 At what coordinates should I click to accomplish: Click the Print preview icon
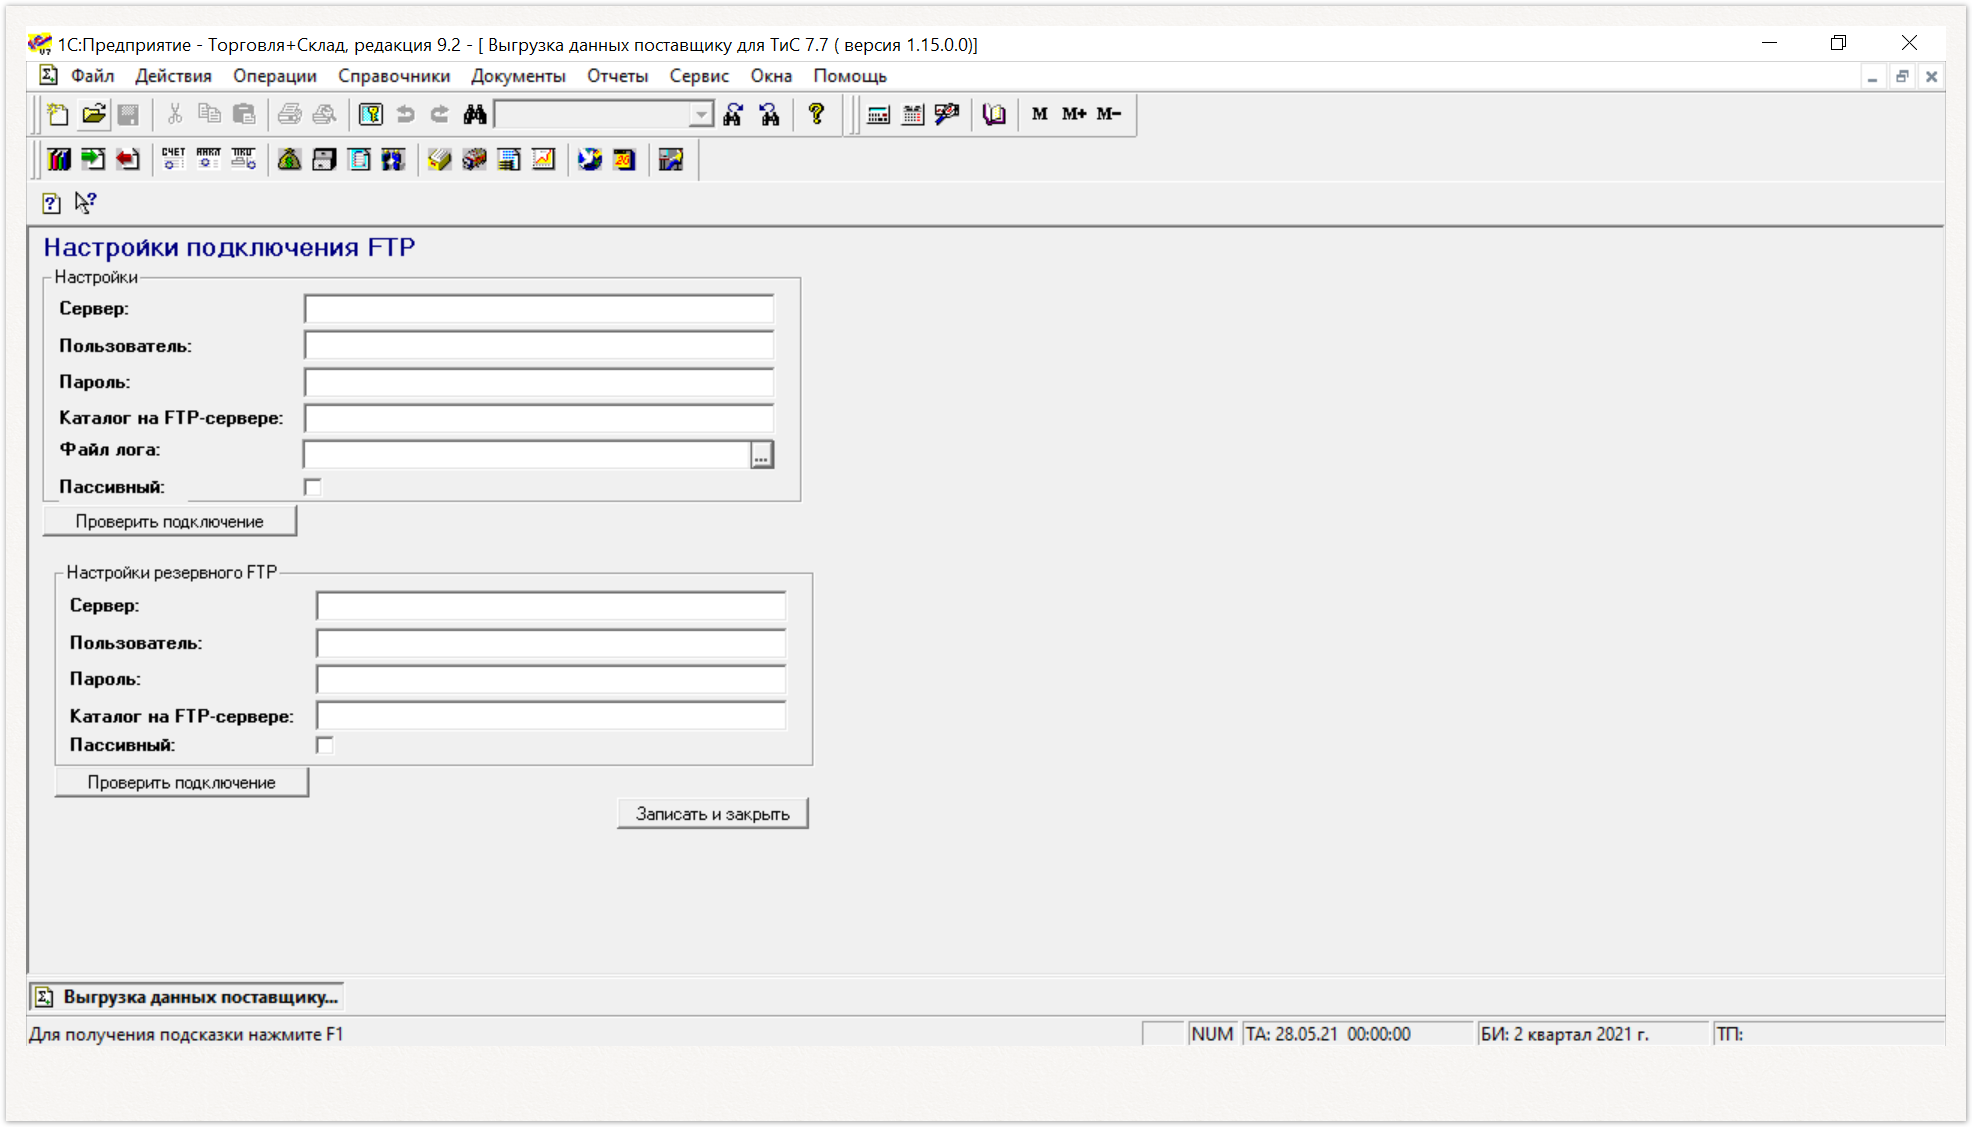click(x=324, y=114)
